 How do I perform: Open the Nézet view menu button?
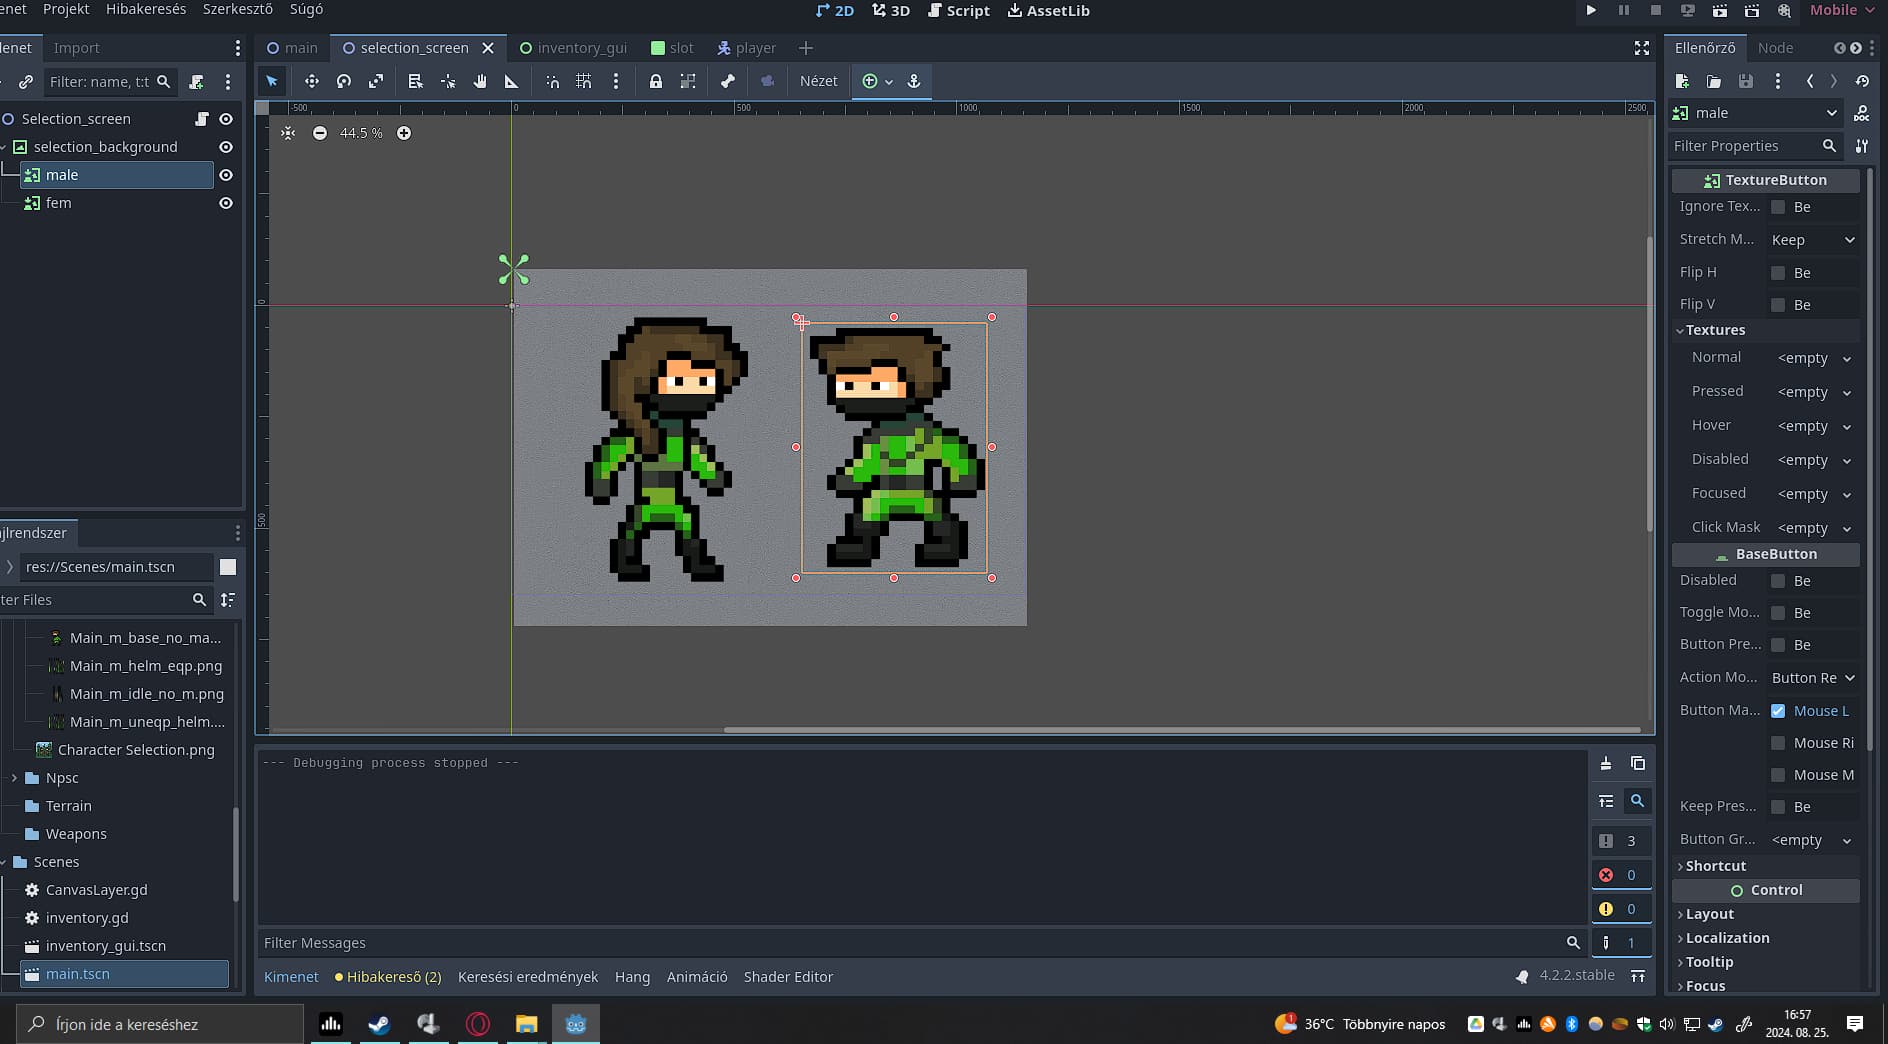[x=818, y=81]
